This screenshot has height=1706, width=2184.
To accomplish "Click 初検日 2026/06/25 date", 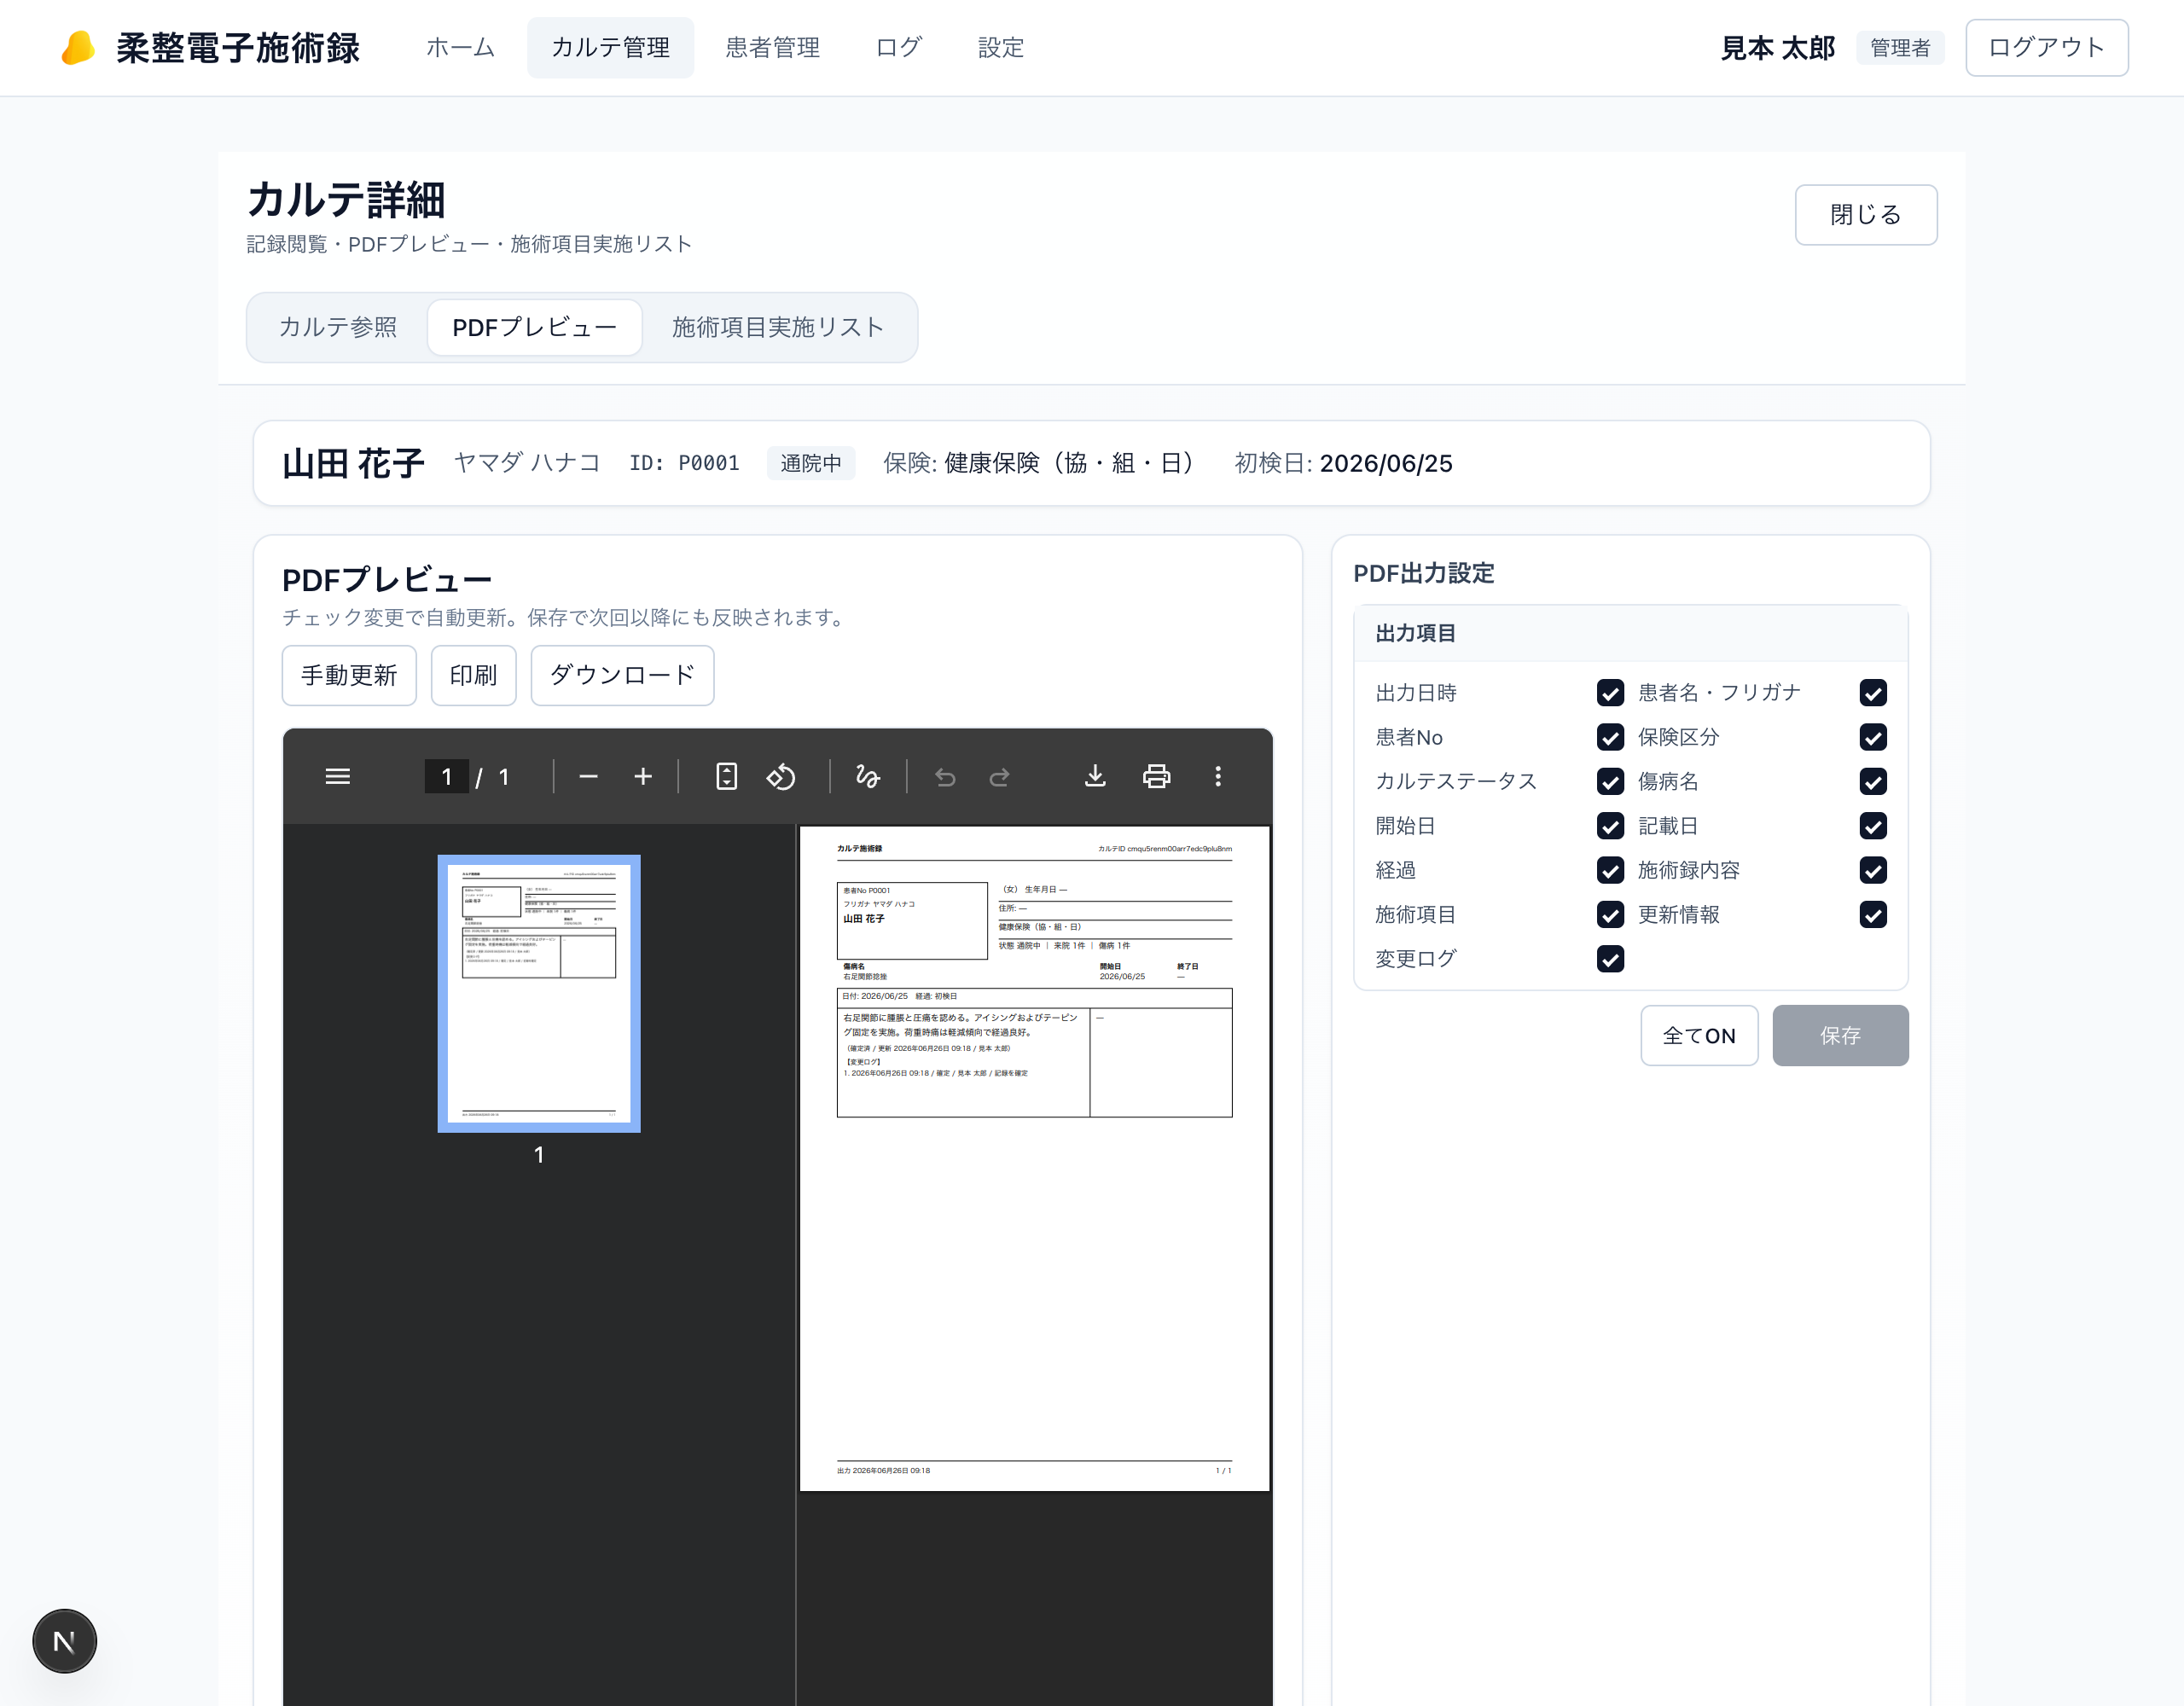I will tap(1343, 463).
